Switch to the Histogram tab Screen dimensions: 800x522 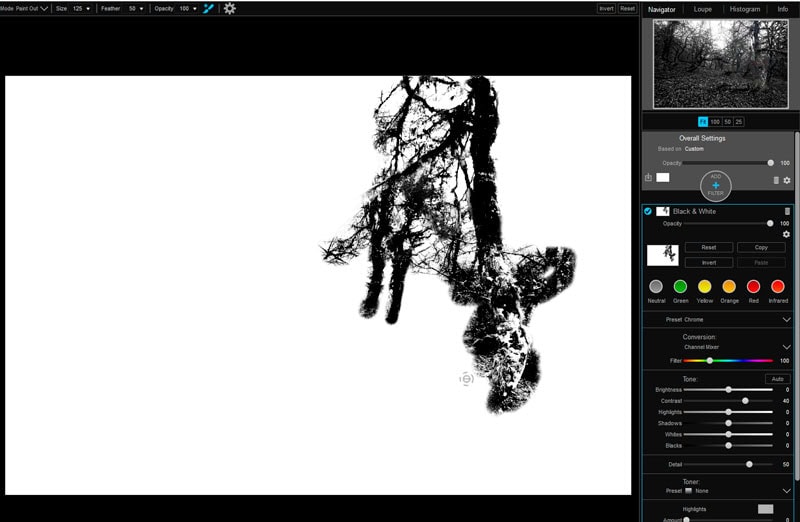tap(745, 9)
